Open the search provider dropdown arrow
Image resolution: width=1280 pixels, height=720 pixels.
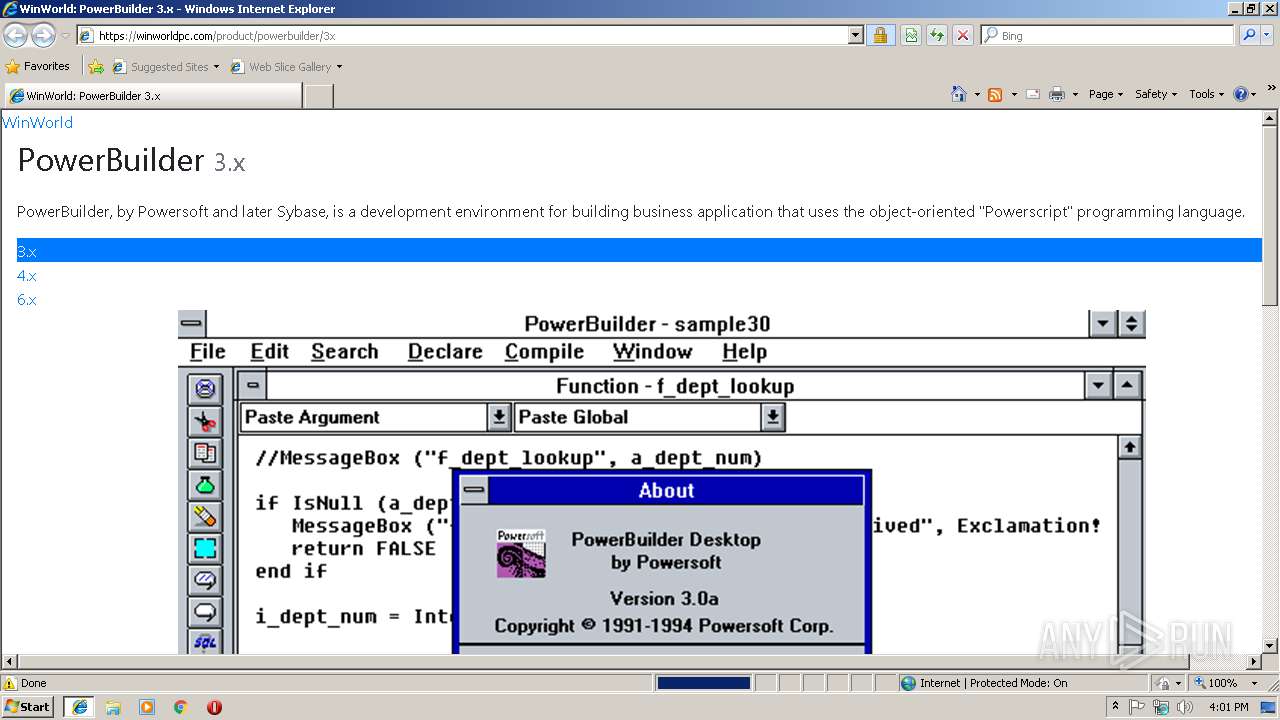tap(1268, 36)
